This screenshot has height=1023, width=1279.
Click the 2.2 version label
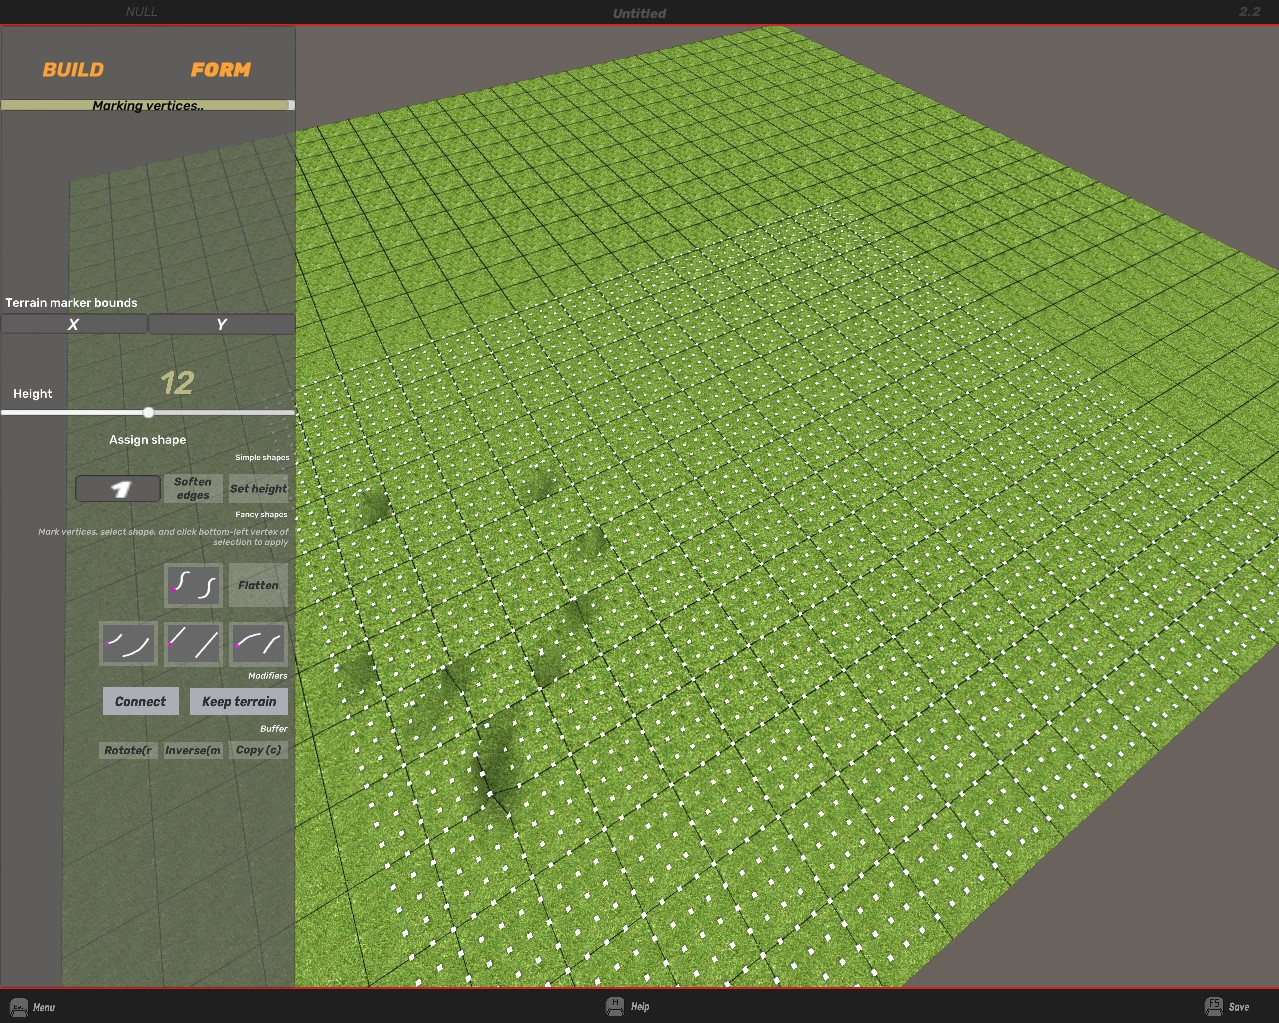(1250, 12)
